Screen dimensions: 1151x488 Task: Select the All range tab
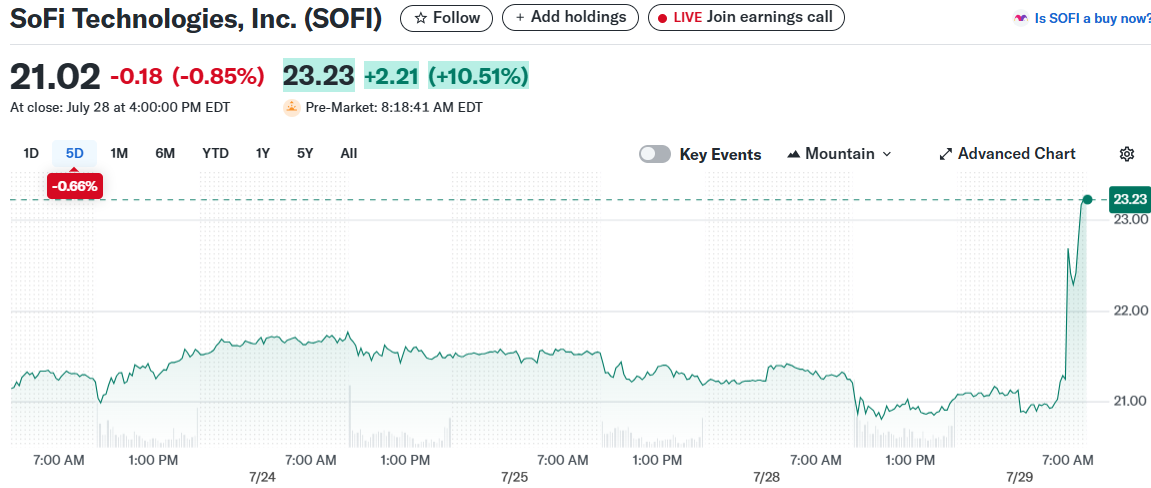click(x=349, y=153)
